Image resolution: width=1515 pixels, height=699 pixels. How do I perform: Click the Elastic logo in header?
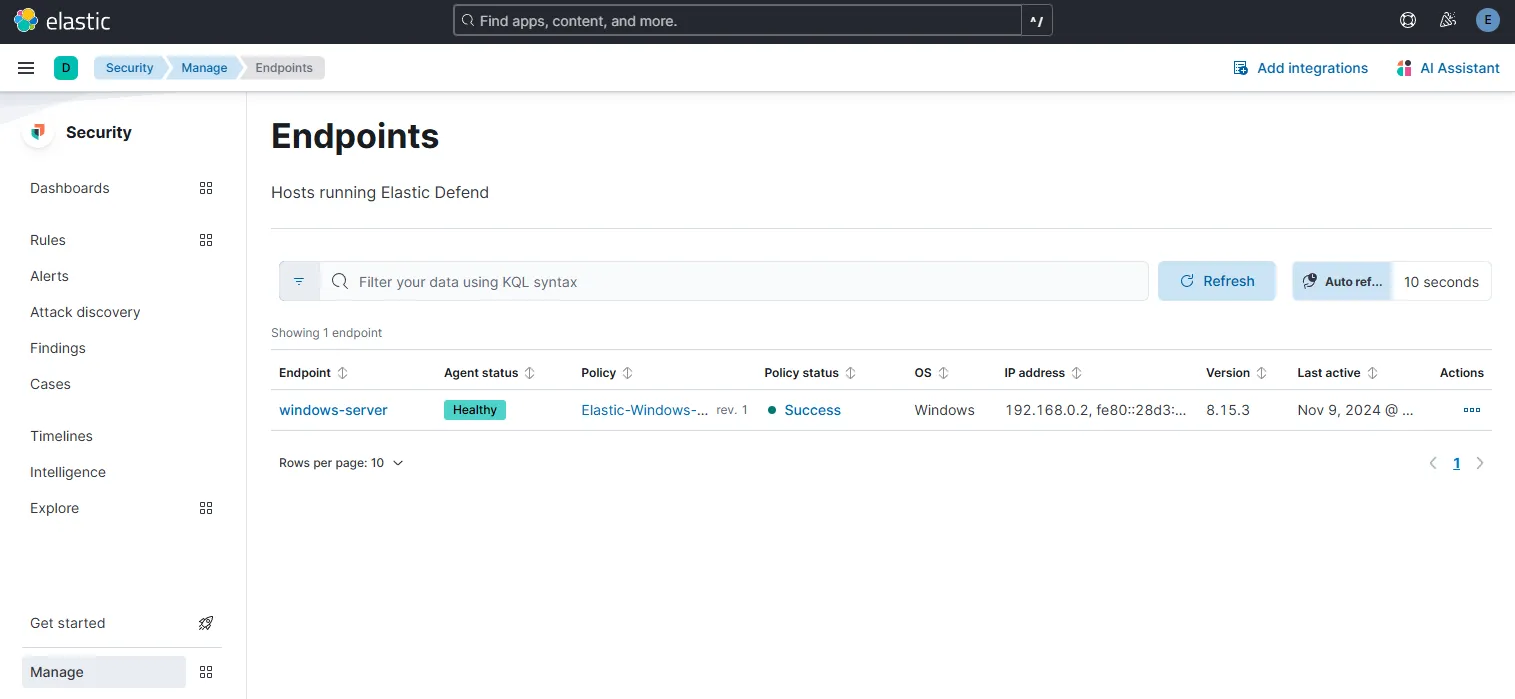62,20
